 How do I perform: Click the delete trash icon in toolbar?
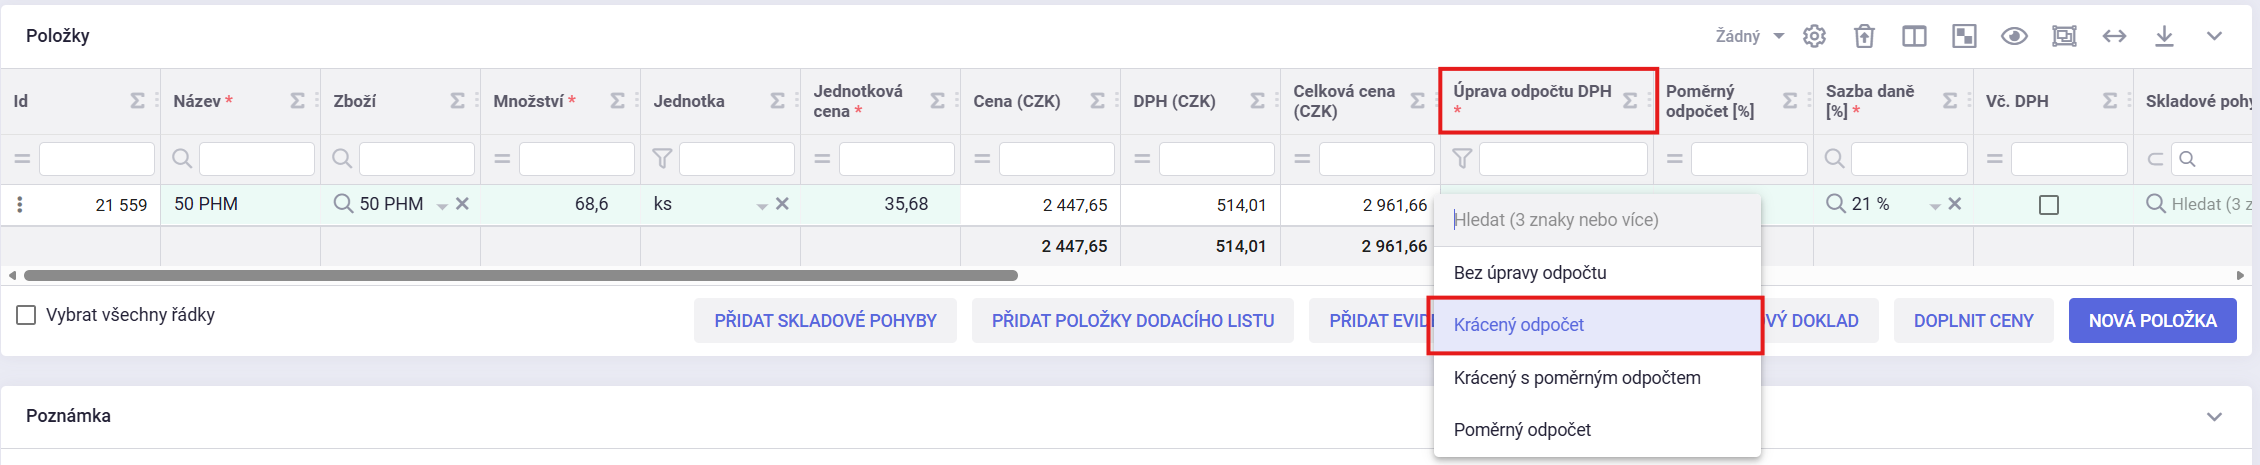click(1864, 36)
